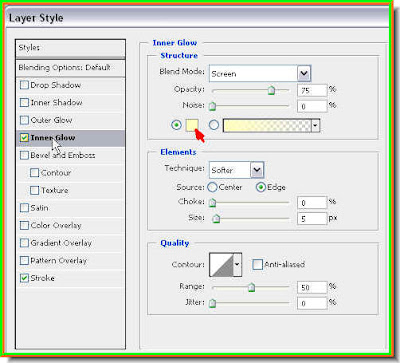Tick the Bevel and Emboss checkbox
The width and height of the screenshot is (400, 363).
tap(24, 155)
